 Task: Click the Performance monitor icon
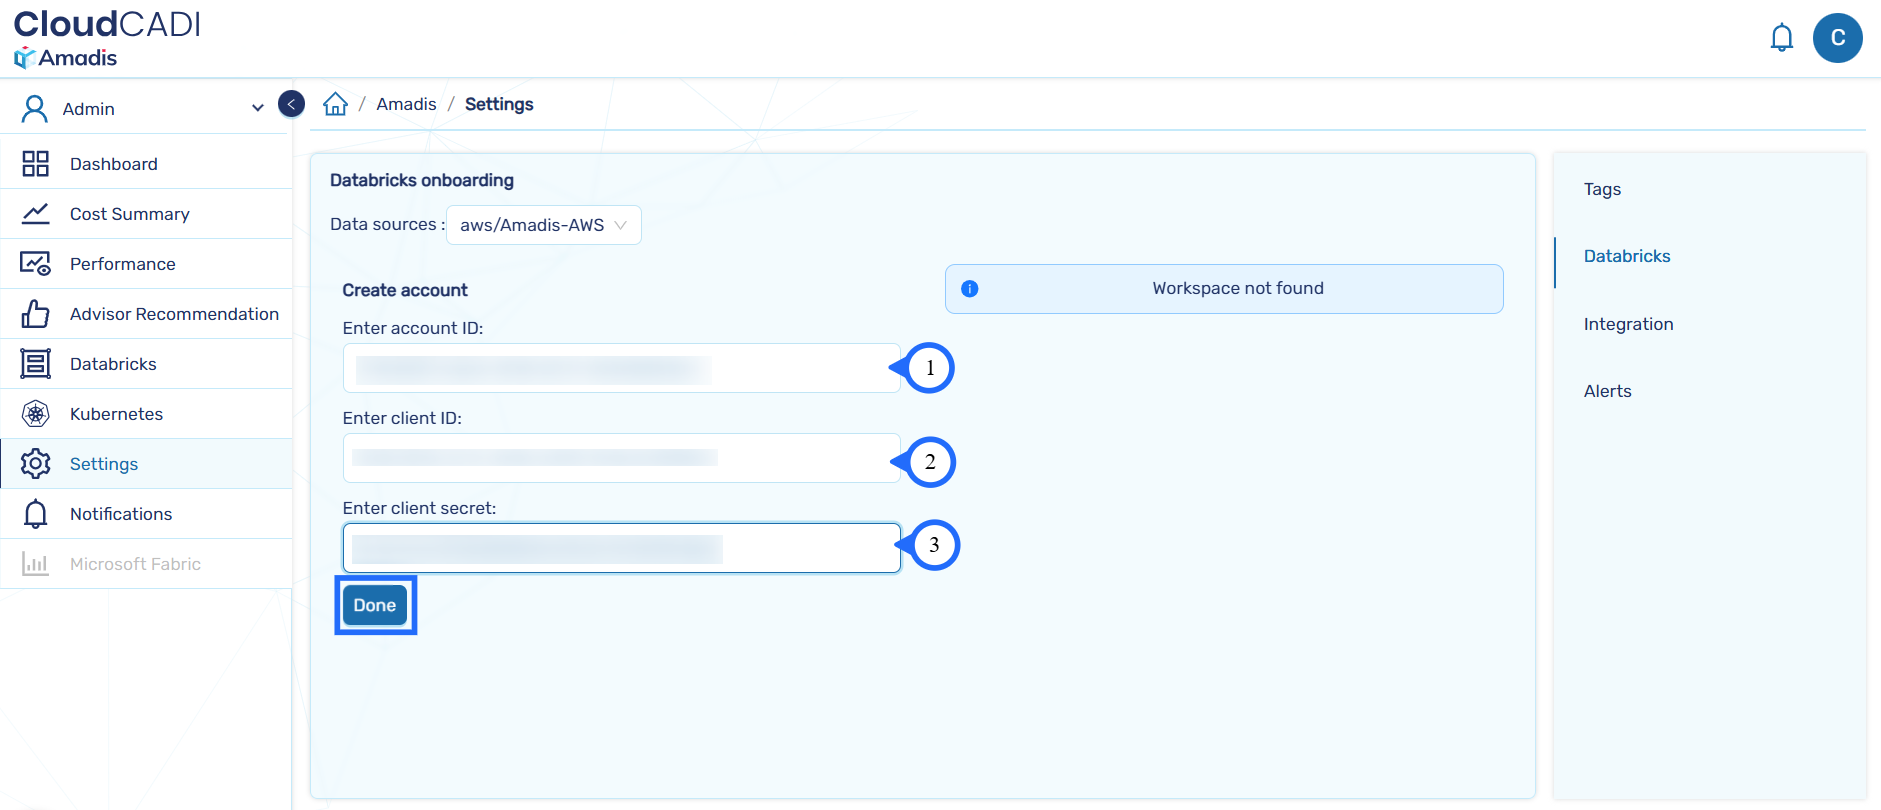pyautogui.click(x=36, y=264)
